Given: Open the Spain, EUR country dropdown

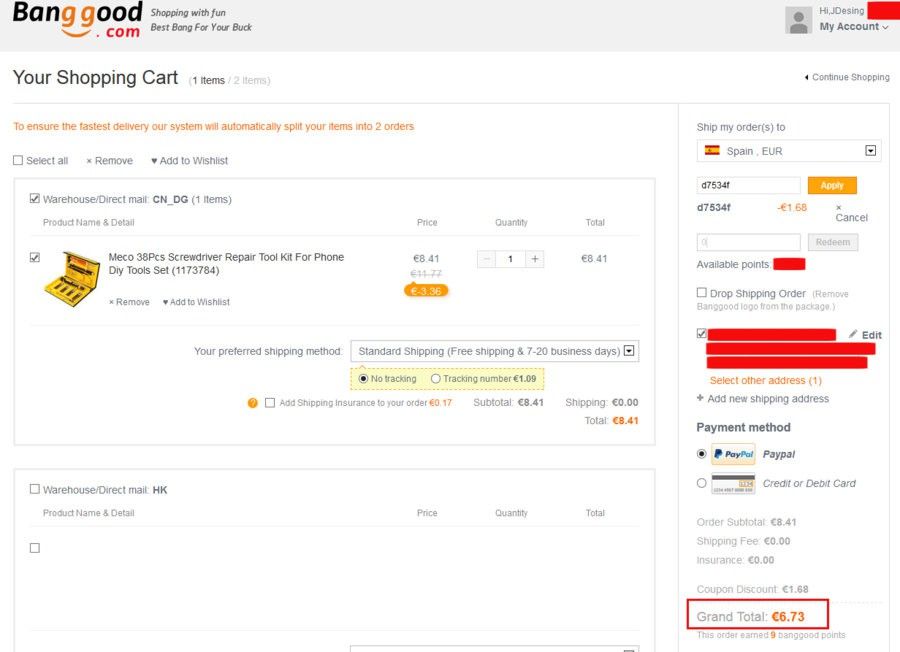Looking at the screenshot, I should click(x=789, y=151).
